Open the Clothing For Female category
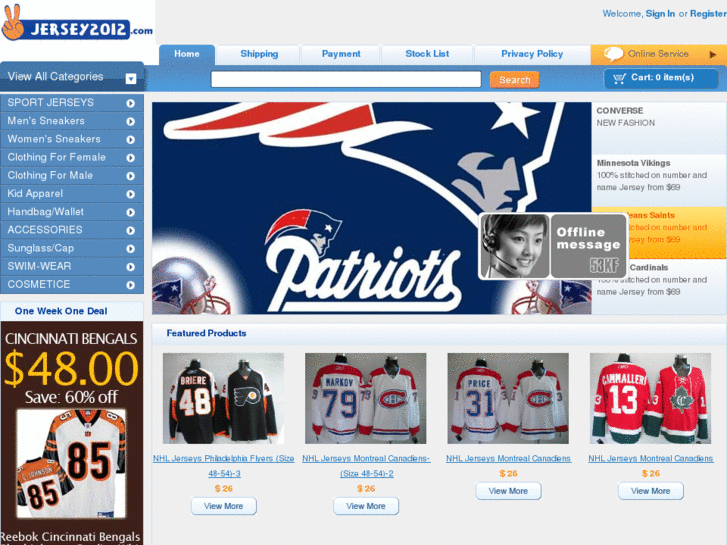This screenshot has width=727, height=545. [x=72, y=157]
